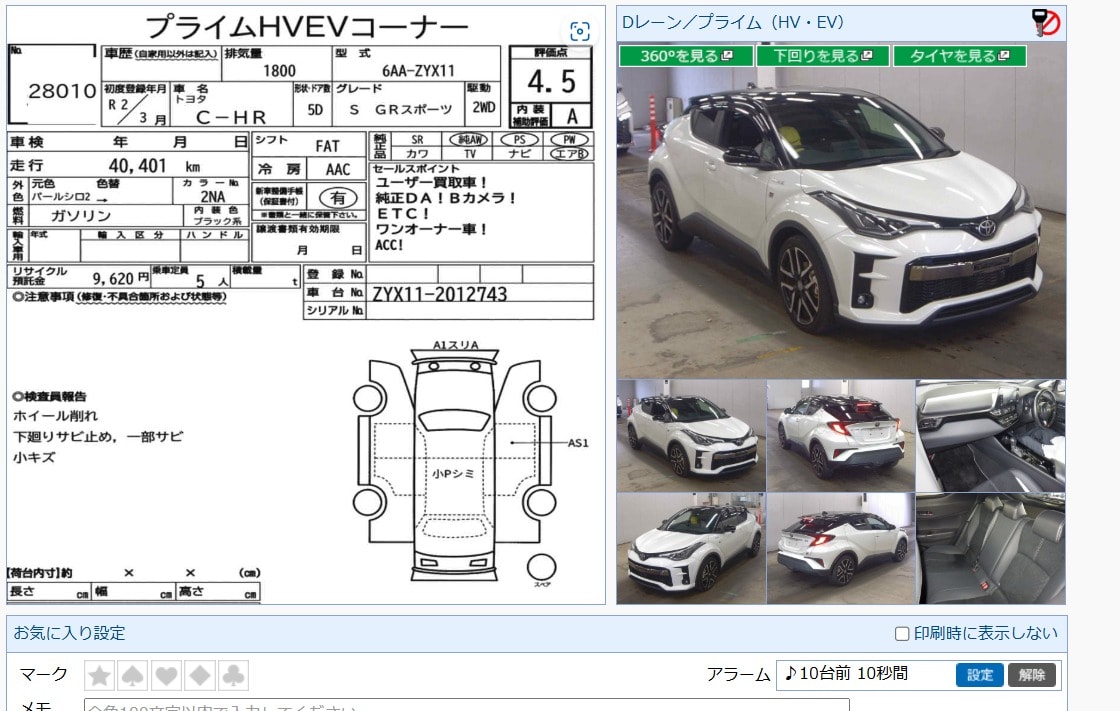Click the 2WD drive value
The height and width of the screenshot is (711, 1120).
(x=484, y=108)
